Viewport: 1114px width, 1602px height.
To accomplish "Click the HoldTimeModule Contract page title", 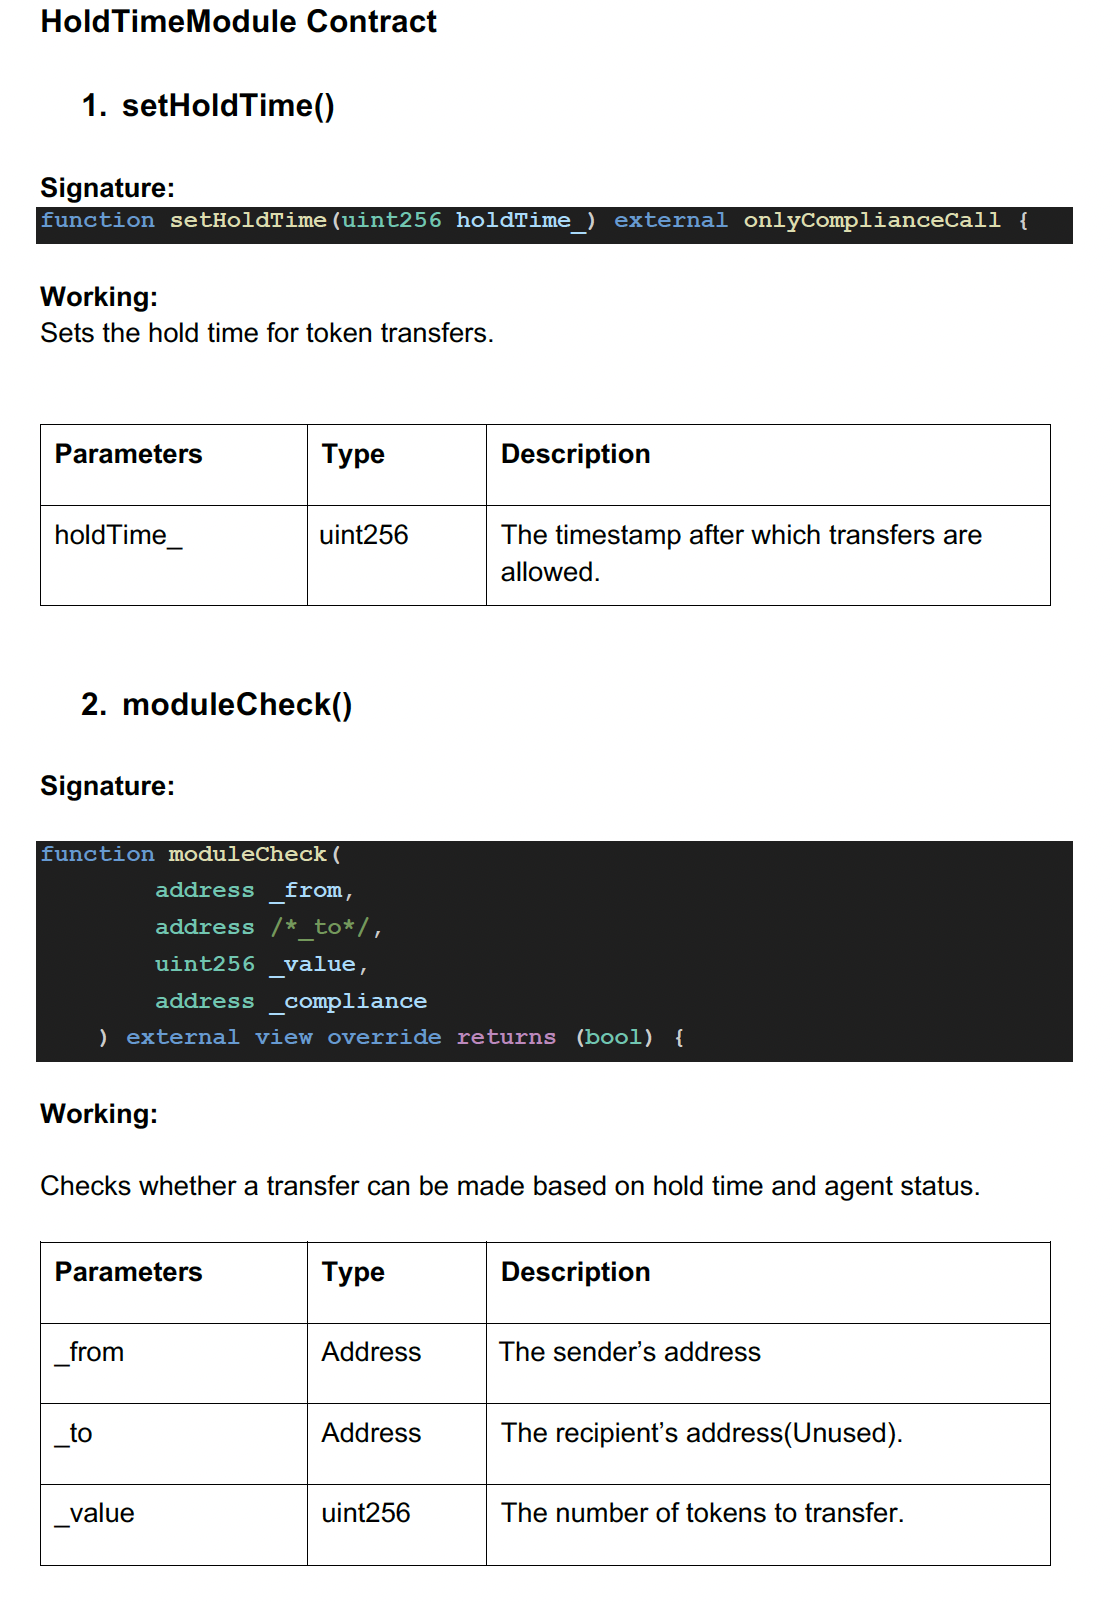I will pyautogui.click(x=238, y=22).
